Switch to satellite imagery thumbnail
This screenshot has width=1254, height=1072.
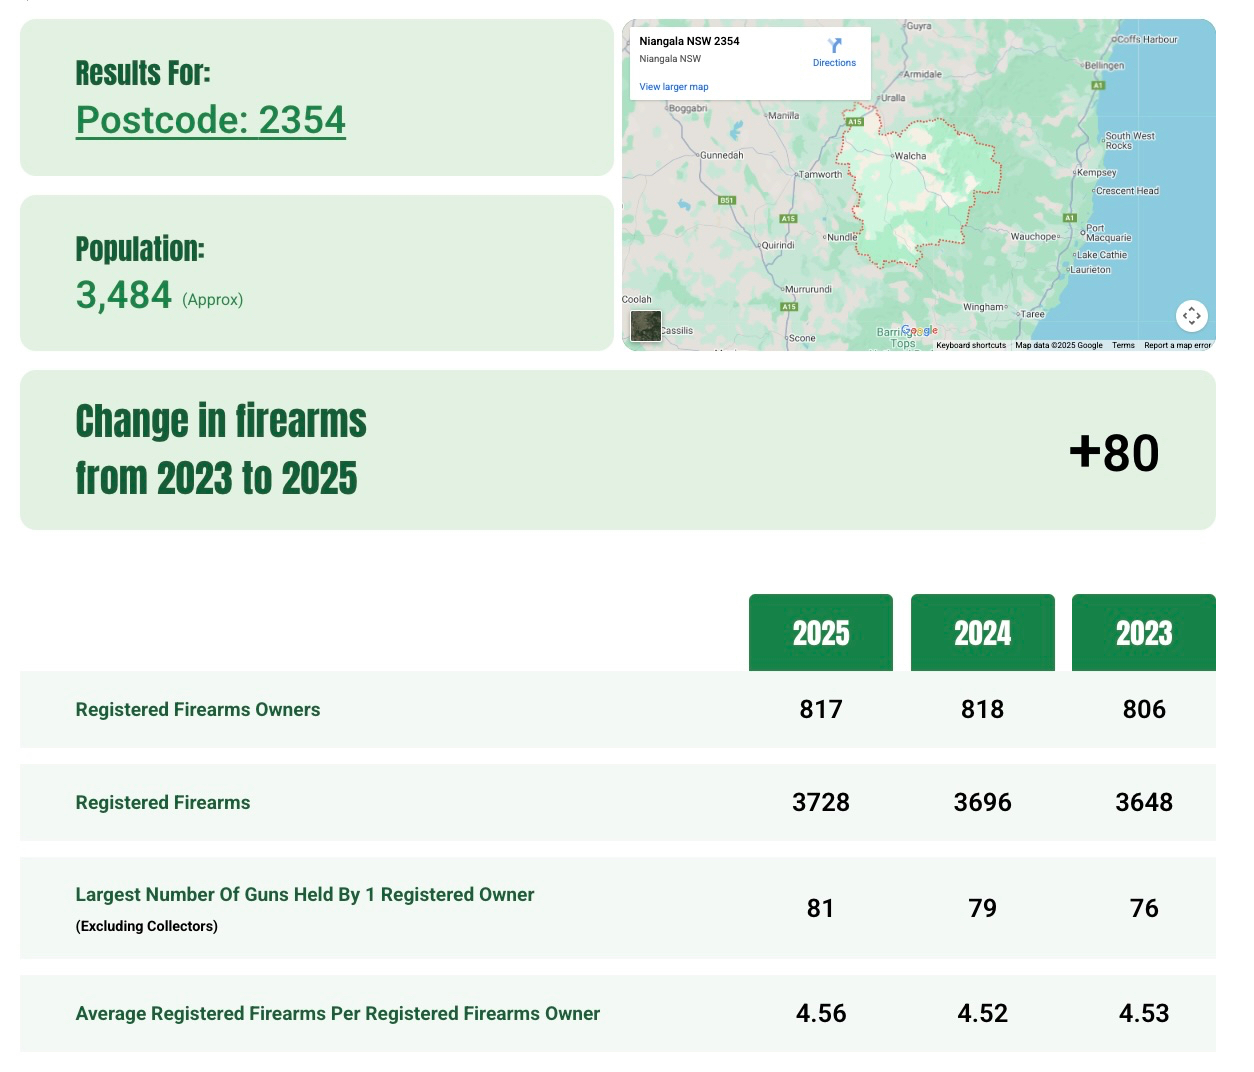point(646,326)
